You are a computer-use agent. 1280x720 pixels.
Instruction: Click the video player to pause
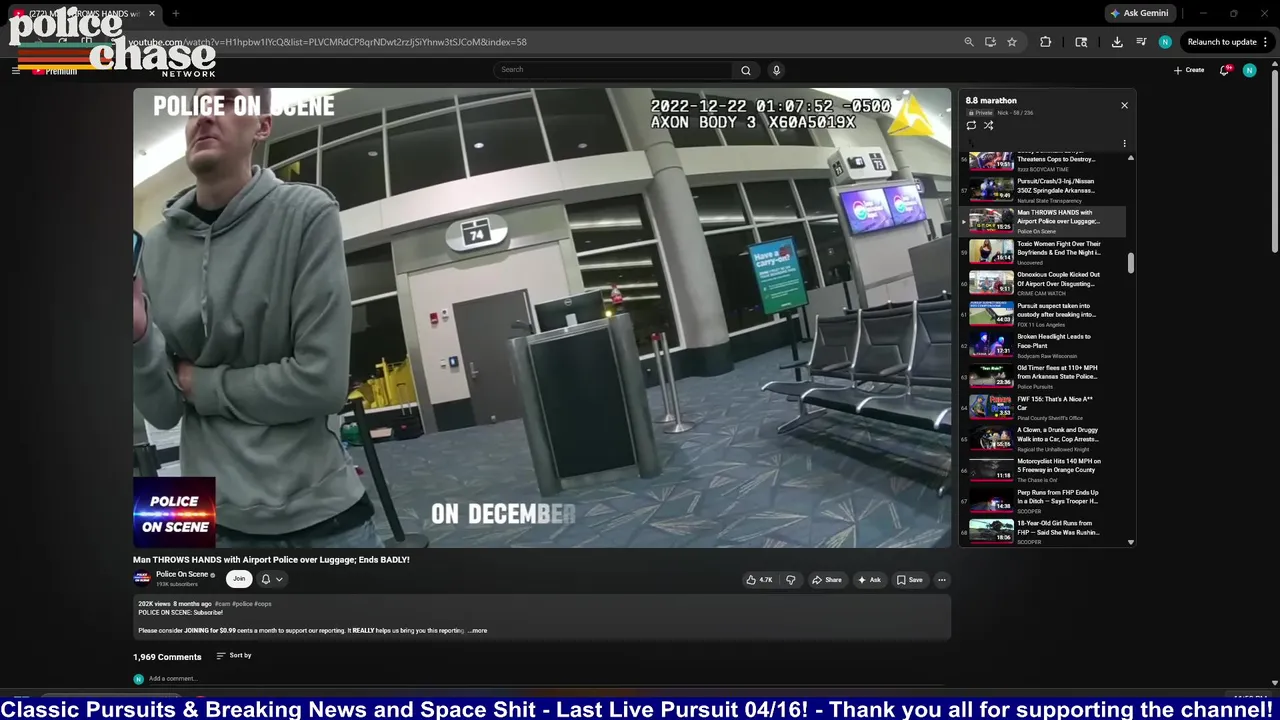[x=542, y=318]
